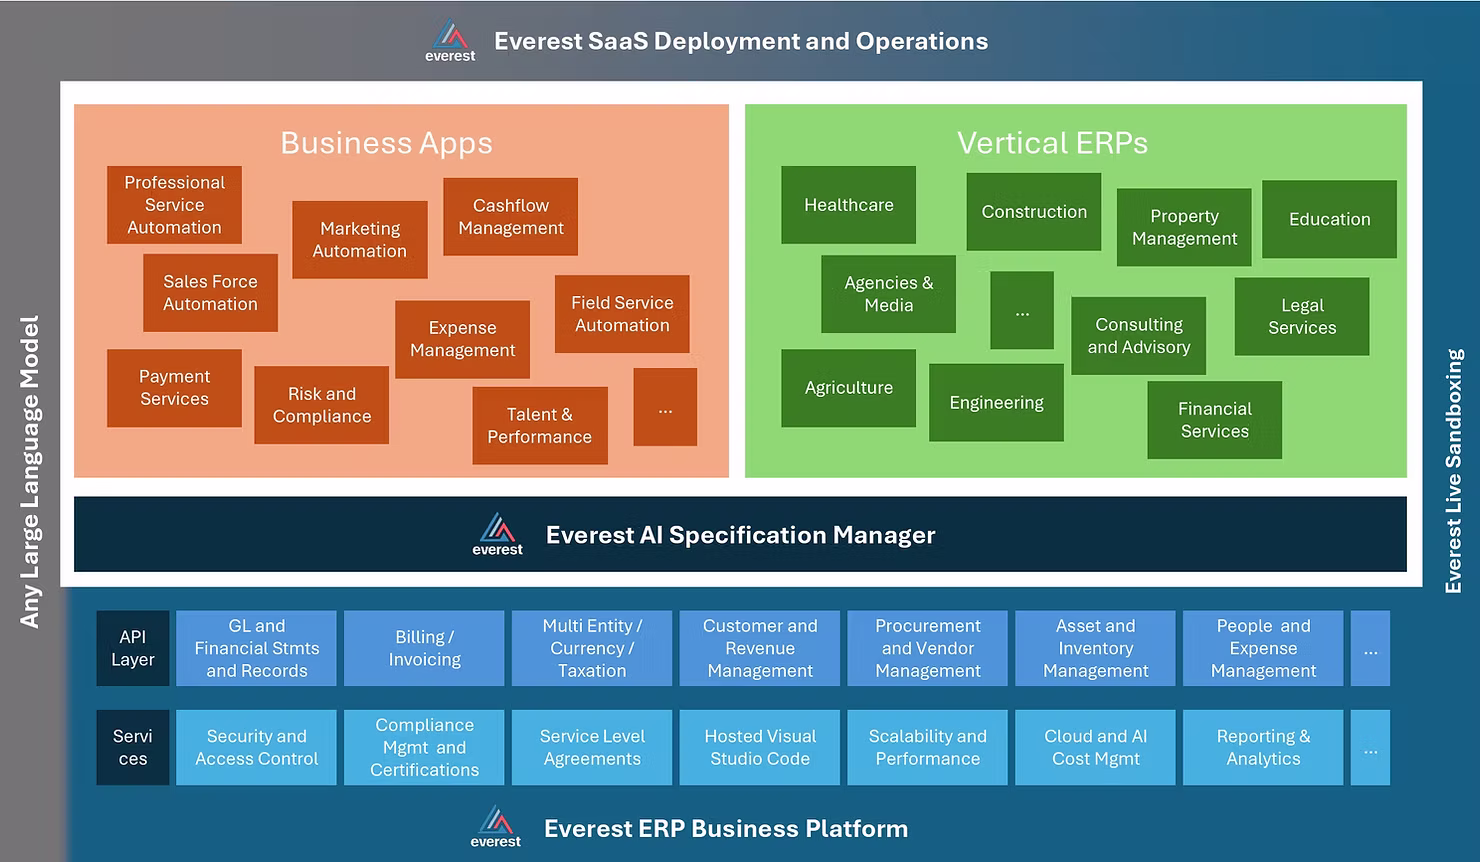The image size is (1480, 862).
Task: Click the Everest logo beside ERP Business Platform
Action: (x=496, y=827)
